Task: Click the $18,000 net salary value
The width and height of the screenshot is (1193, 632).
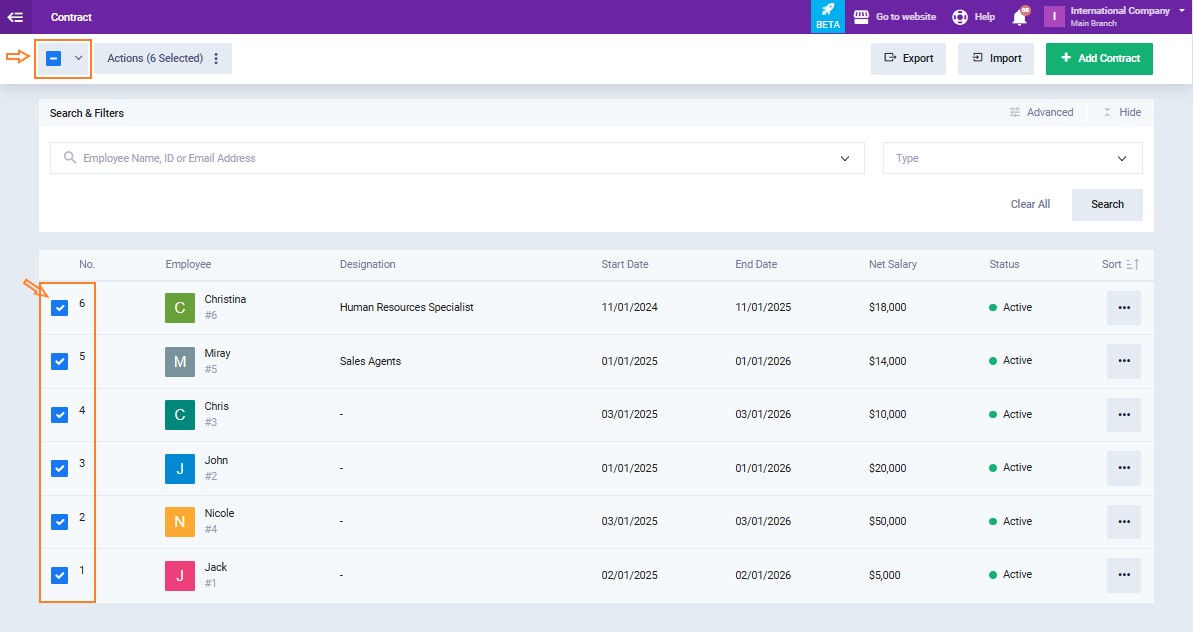Action: click(x=887, y=307)
